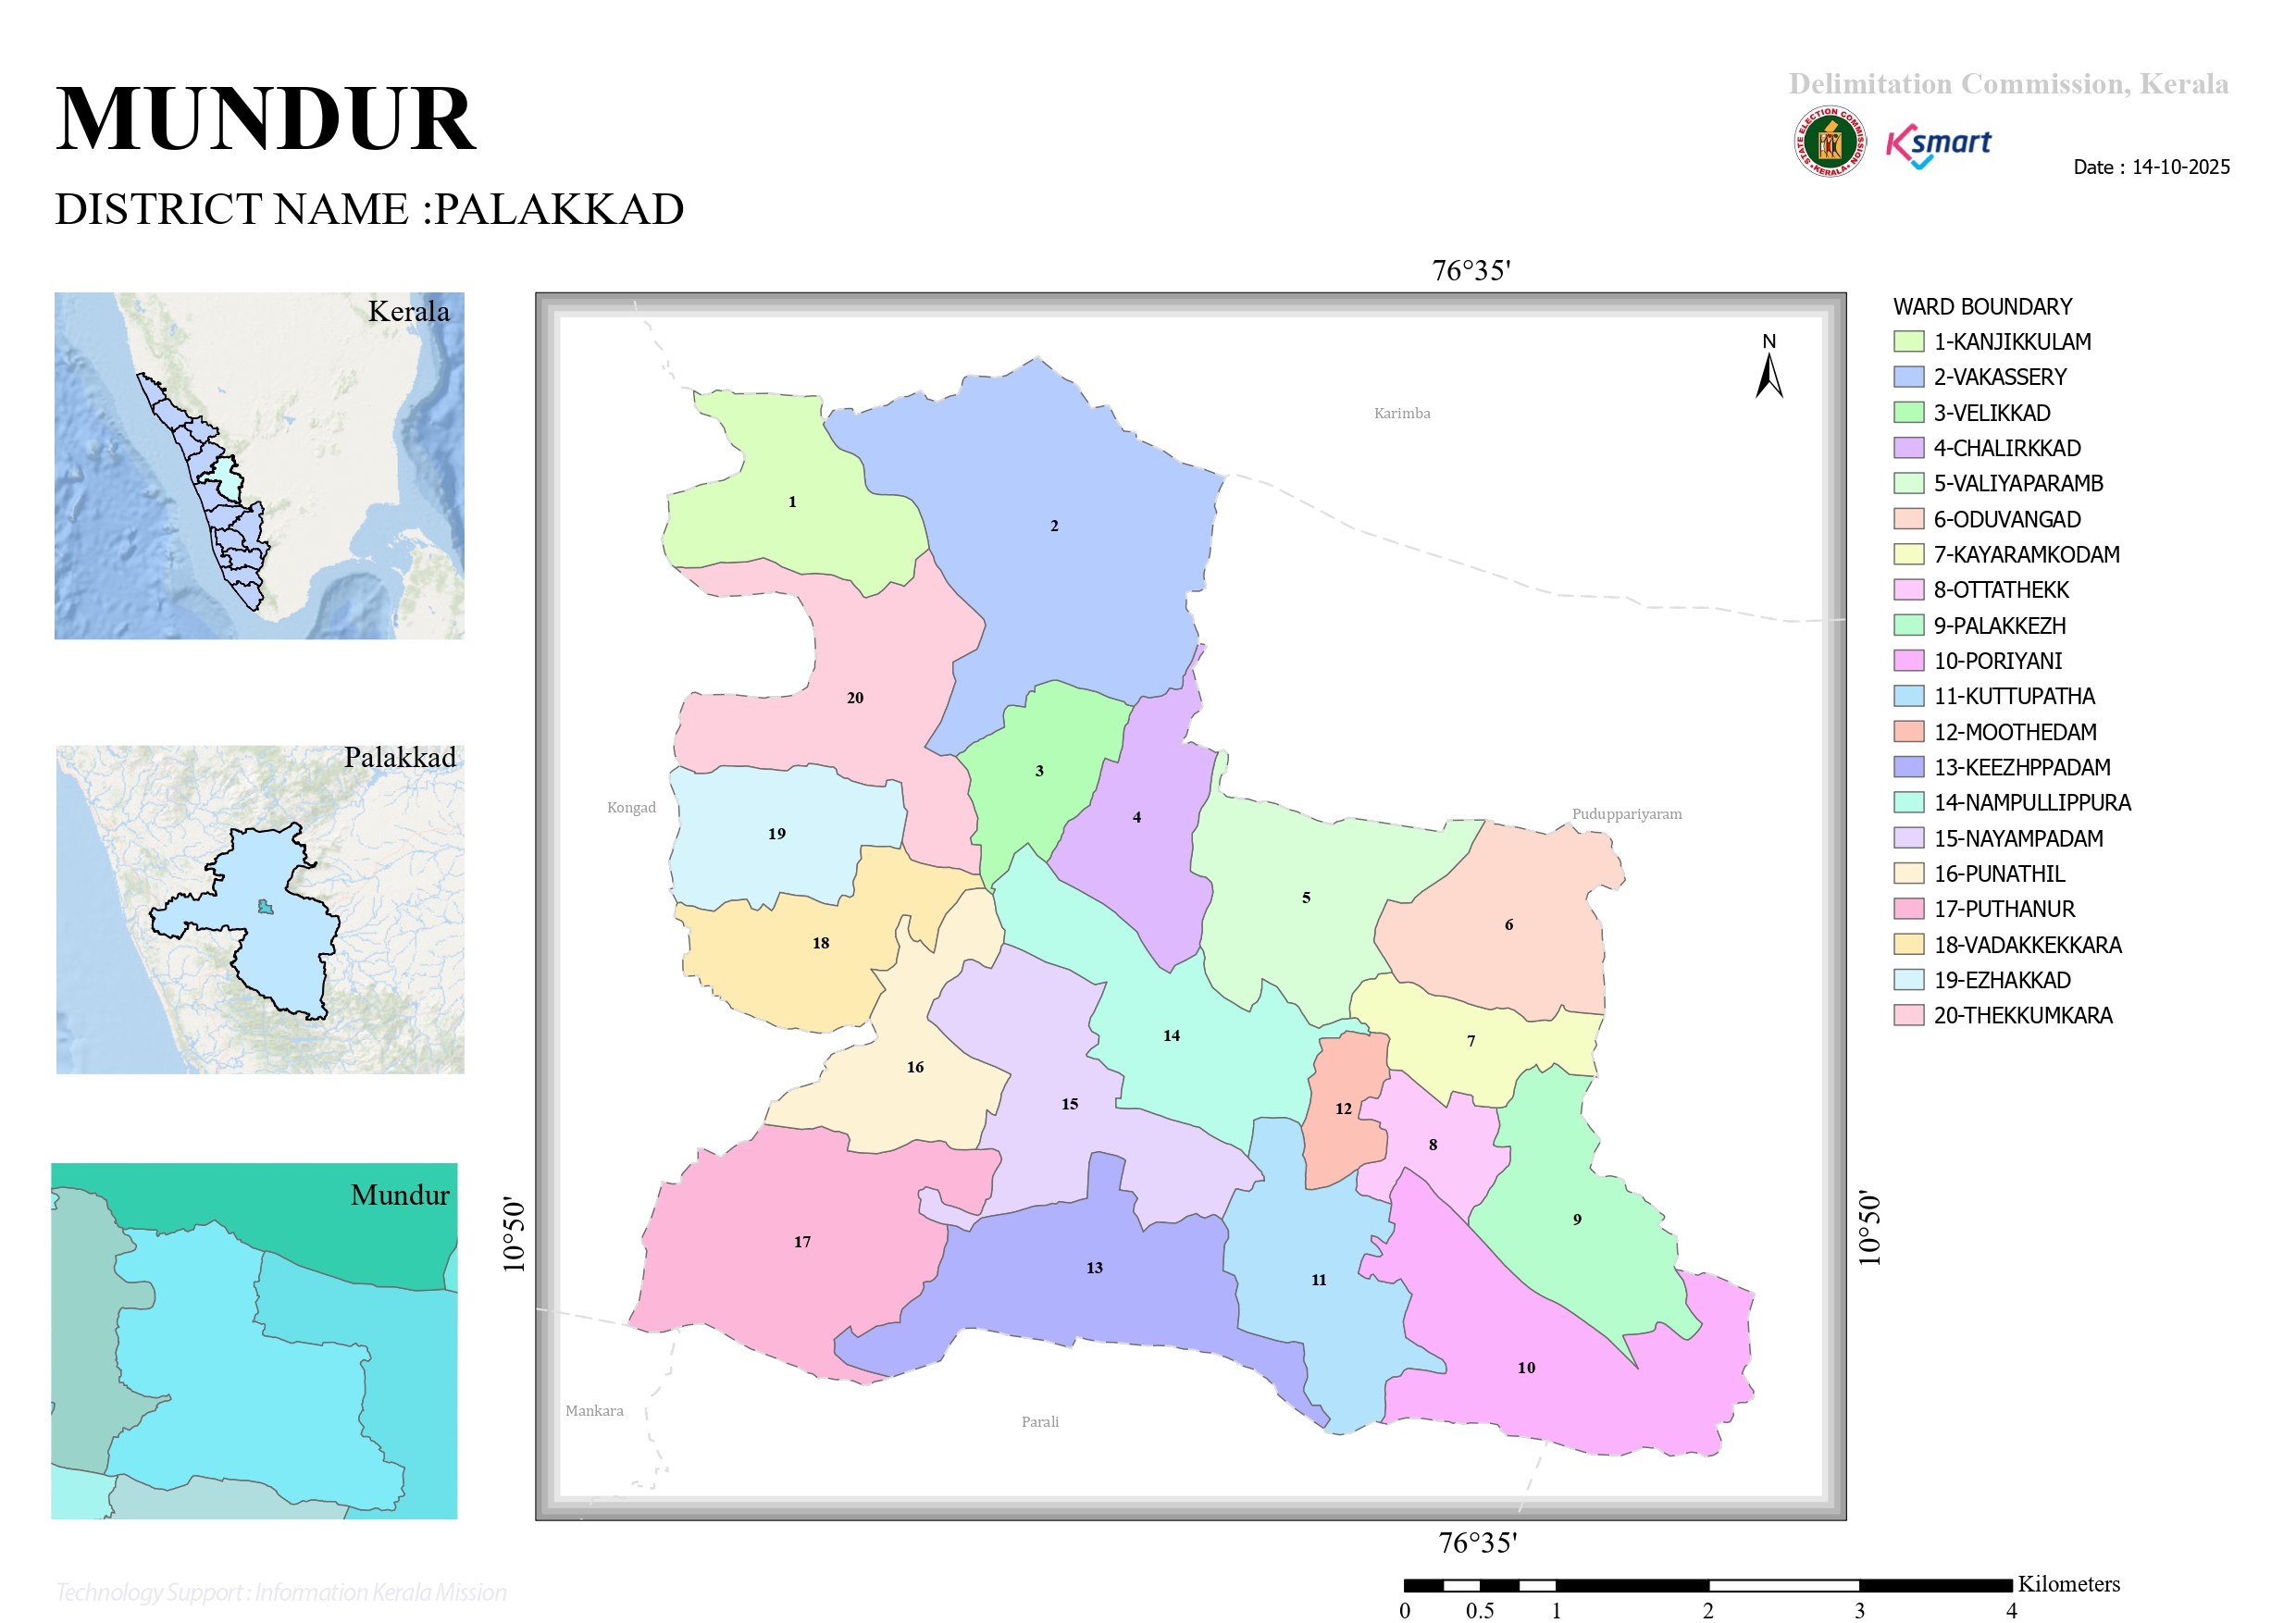The width and height of the screenshot is (2296, 1623).
Task: Click the 2-VAKASSERY legend color swatch
Action: pos(1908,377)
